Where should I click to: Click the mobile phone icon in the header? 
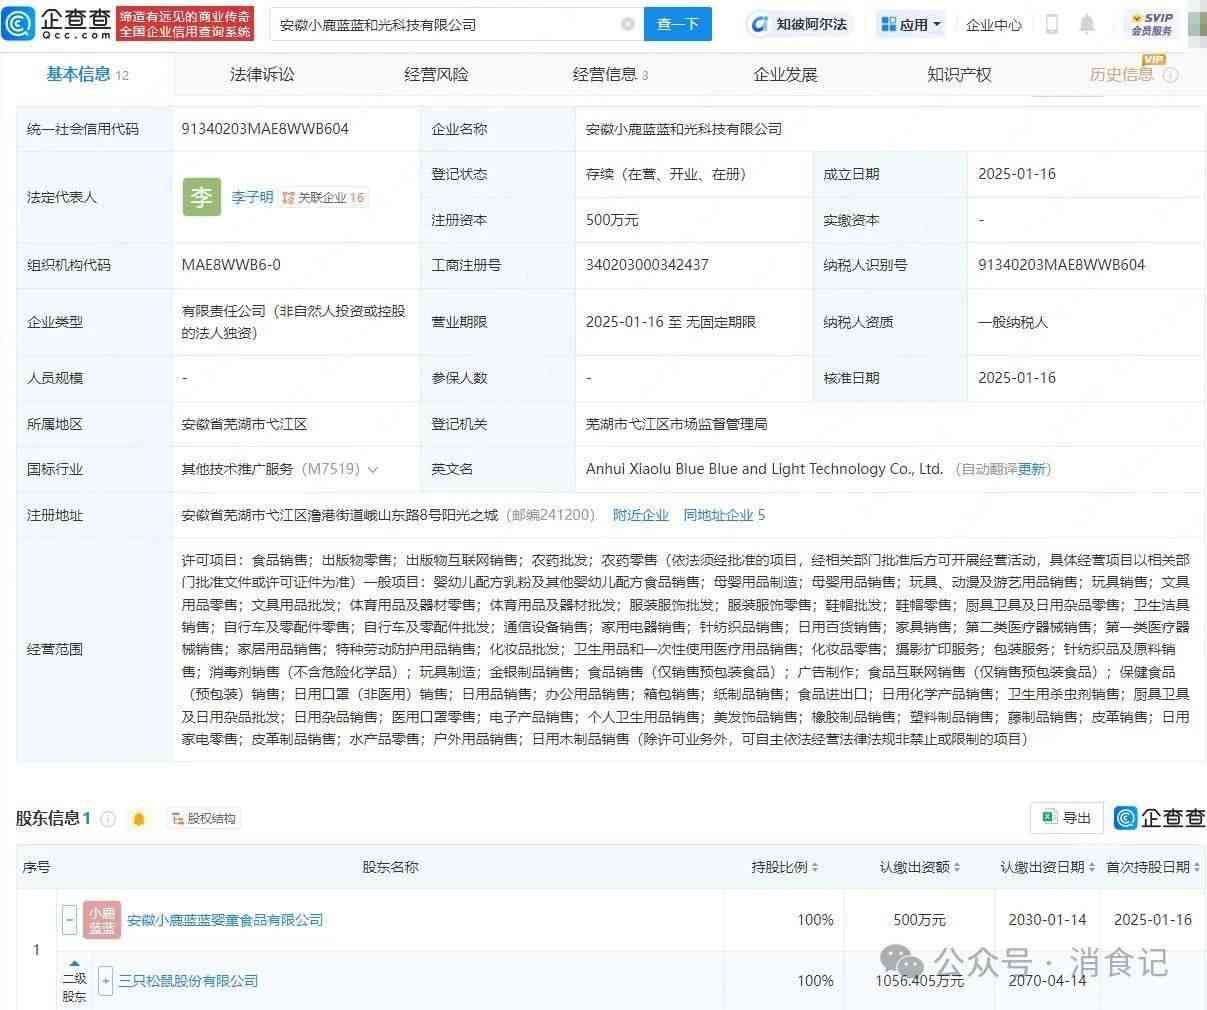point(1051,24)
